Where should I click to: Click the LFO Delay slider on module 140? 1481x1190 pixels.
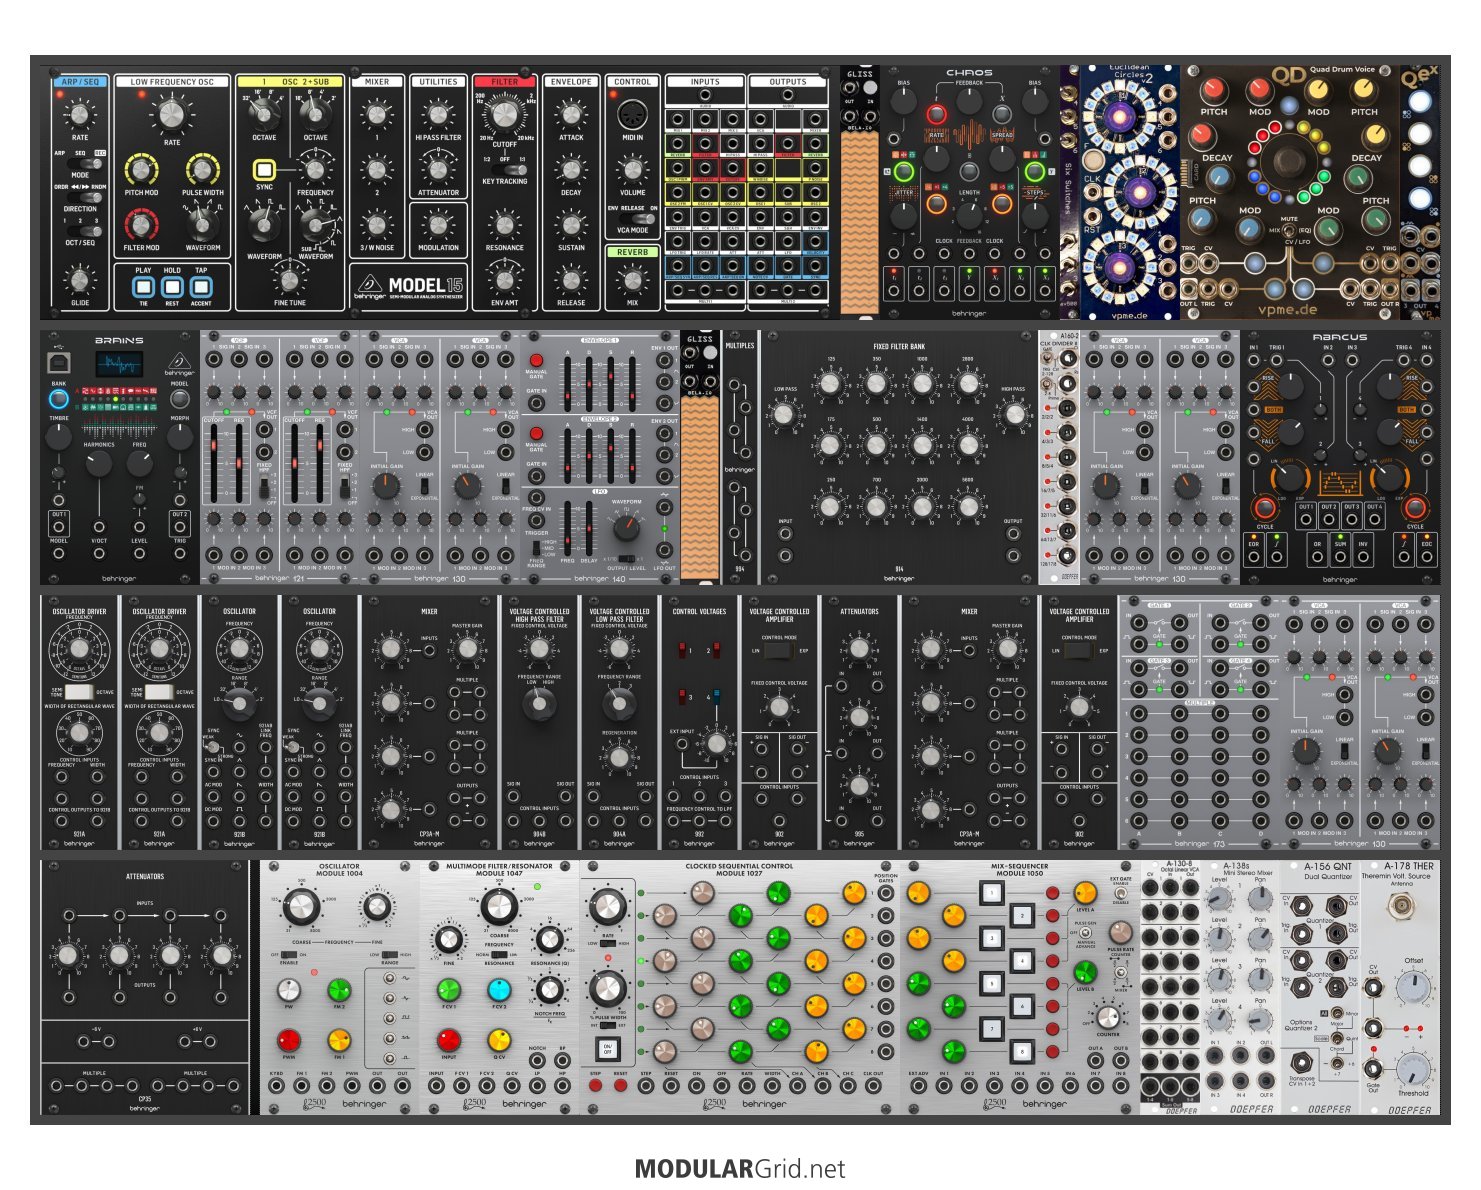point(588,528)
